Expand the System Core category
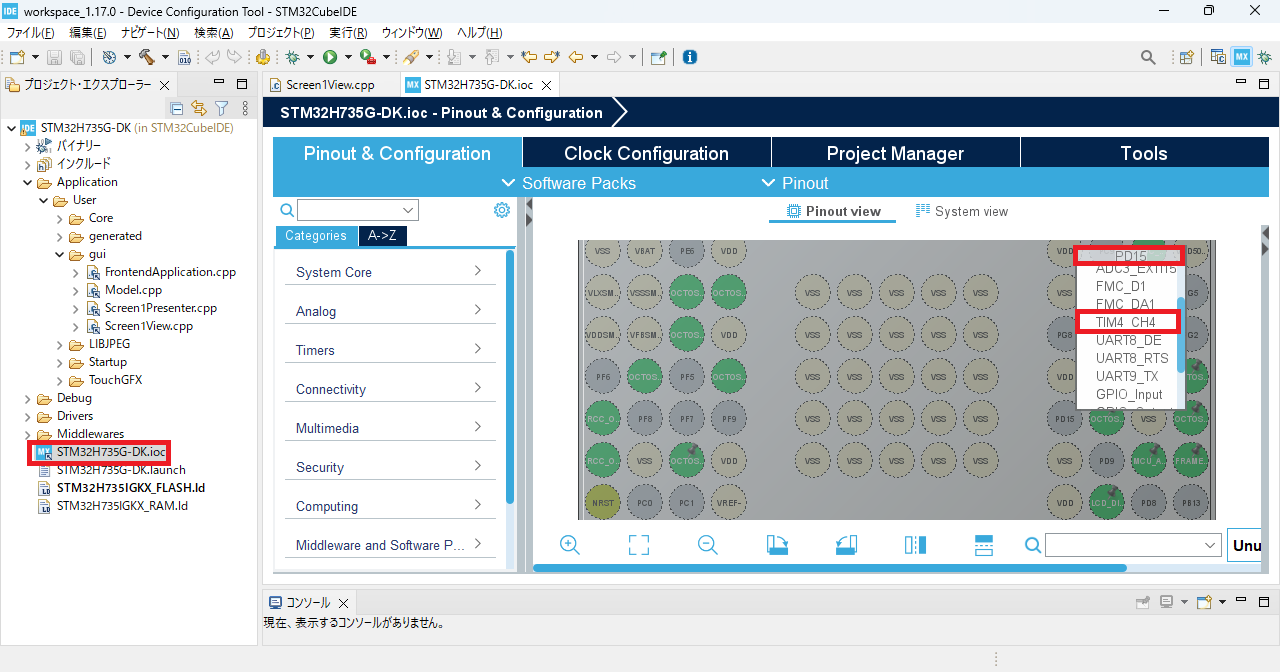Screen dimensions: 1280x672 tap(389, 272)
